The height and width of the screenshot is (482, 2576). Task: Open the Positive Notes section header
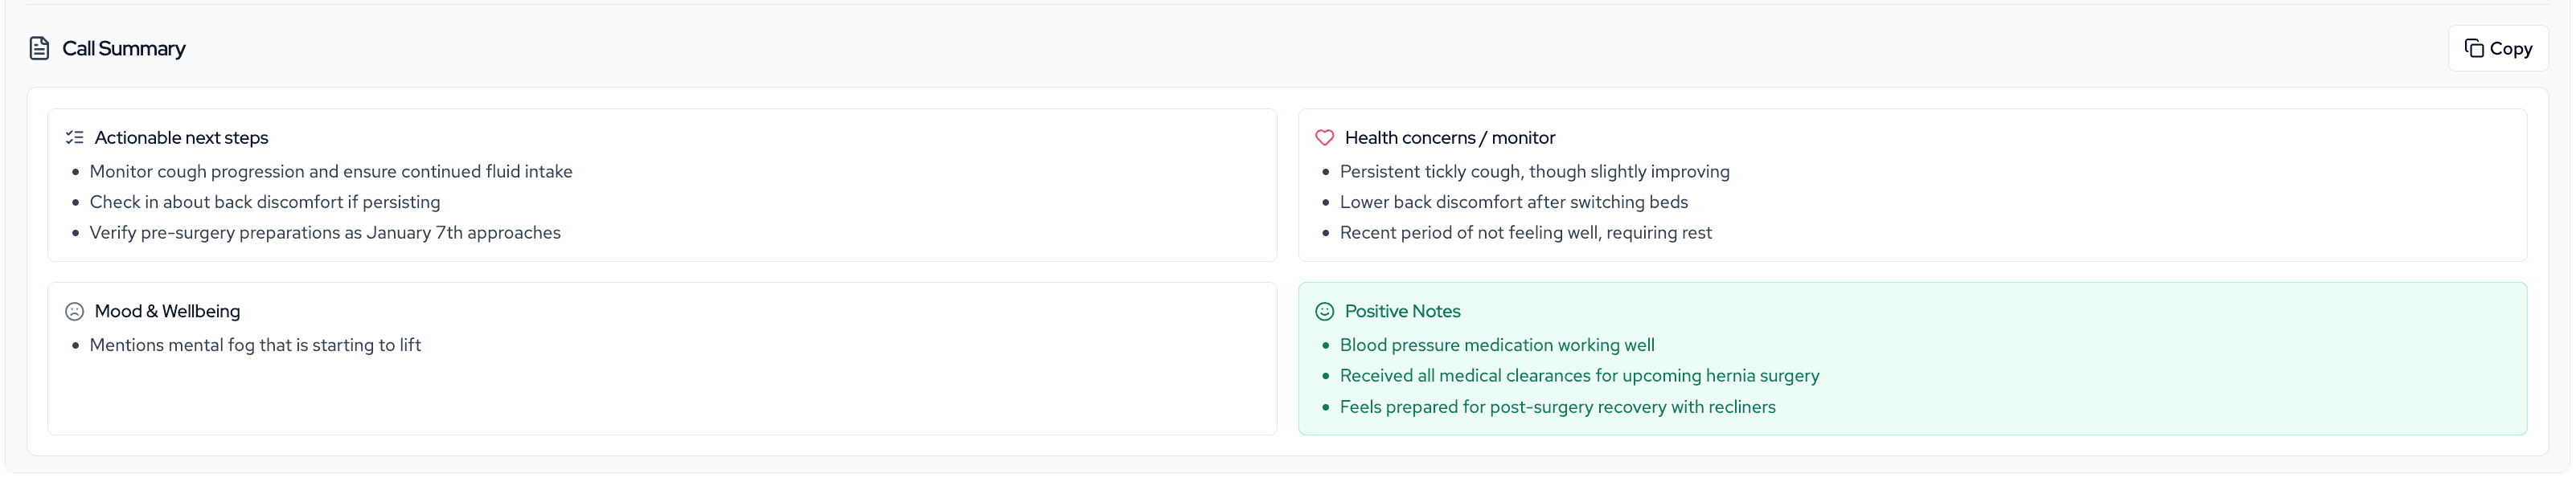point(1404,311)
